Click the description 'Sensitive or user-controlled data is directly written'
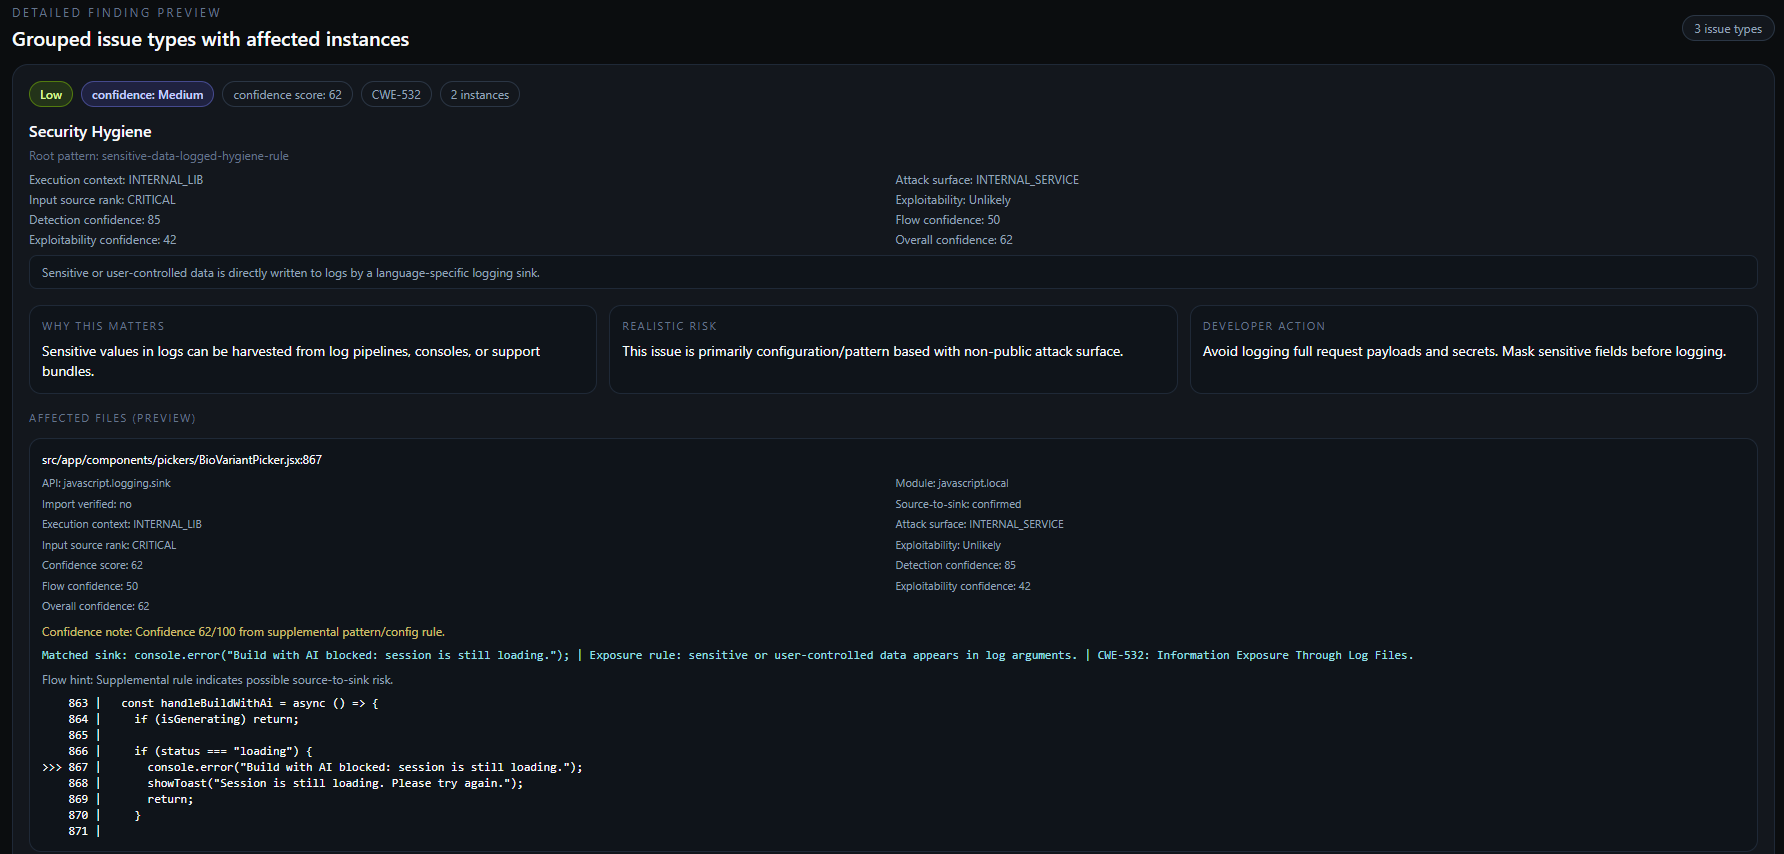The width and height of the screenshot is (1784, 854). [290, 273]
